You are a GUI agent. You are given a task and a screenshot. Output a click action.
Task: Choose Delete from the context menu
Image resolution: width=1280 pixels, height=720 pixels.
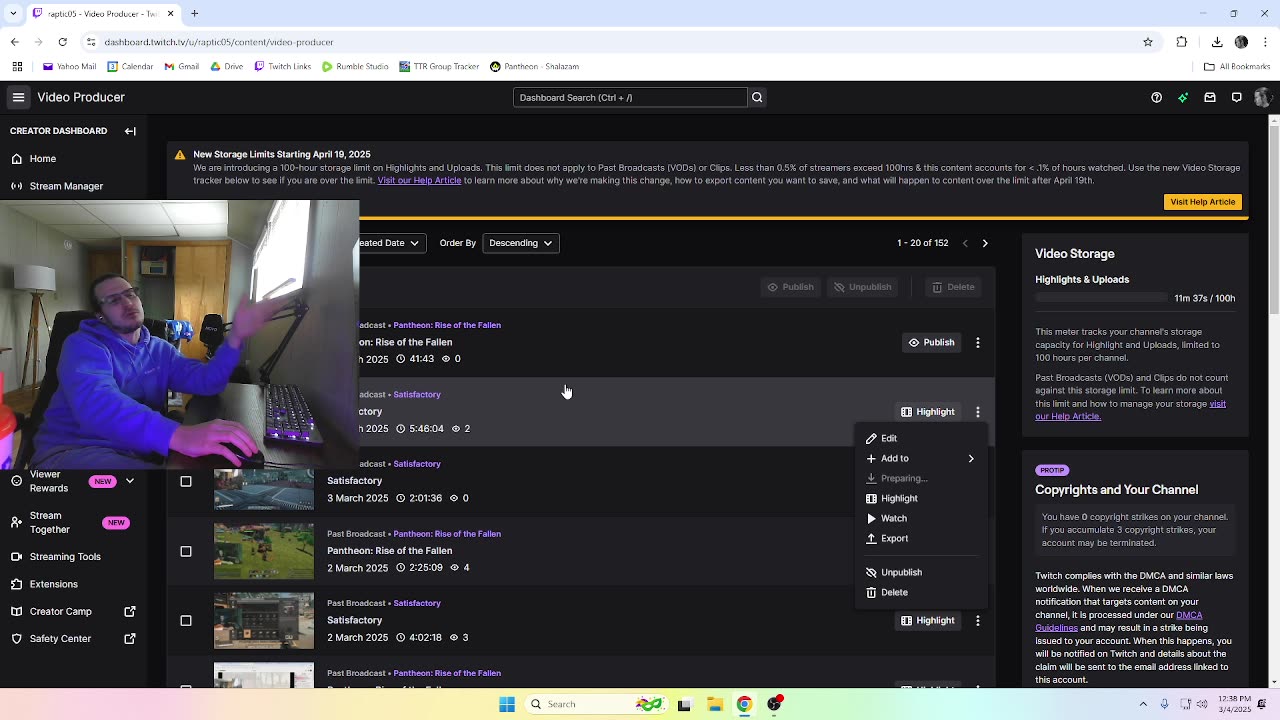coord(921,592)
